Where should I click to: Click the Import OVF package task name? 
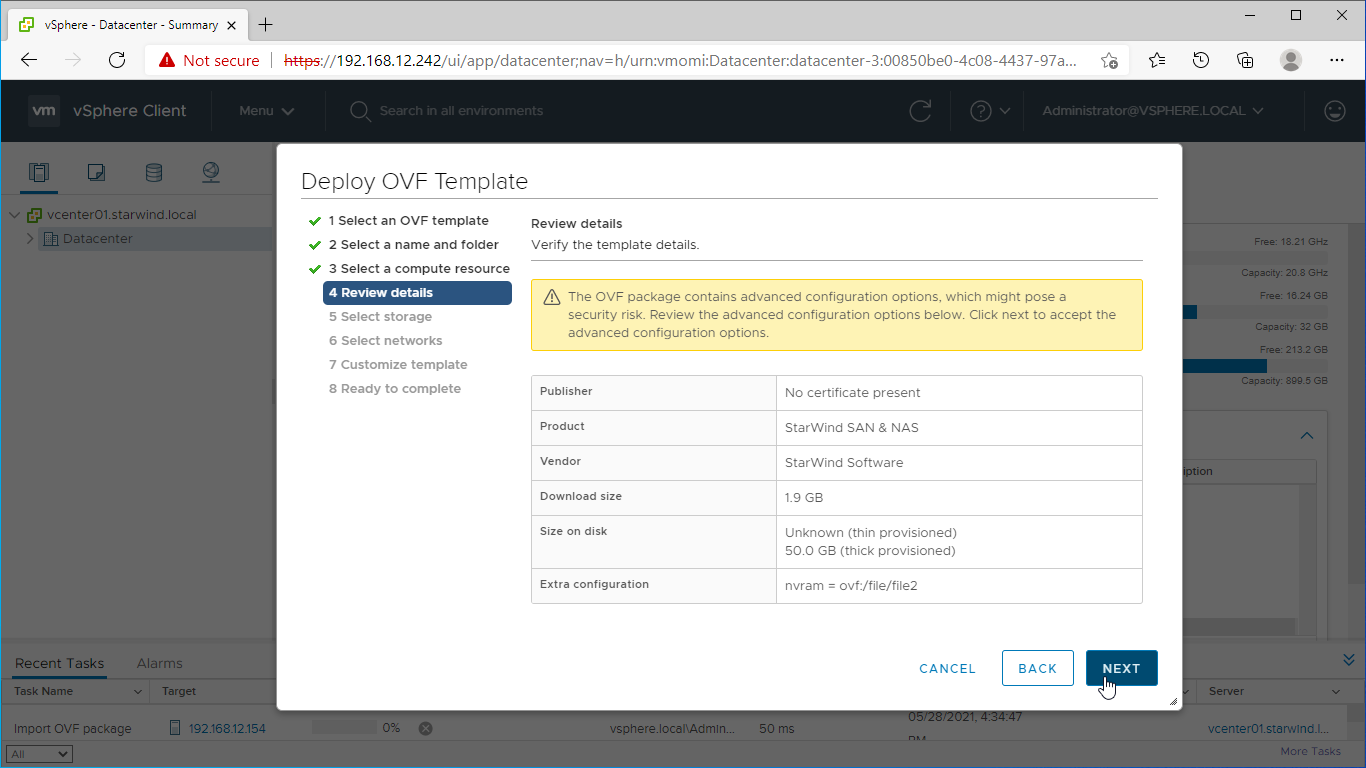(x=73, y=729)
